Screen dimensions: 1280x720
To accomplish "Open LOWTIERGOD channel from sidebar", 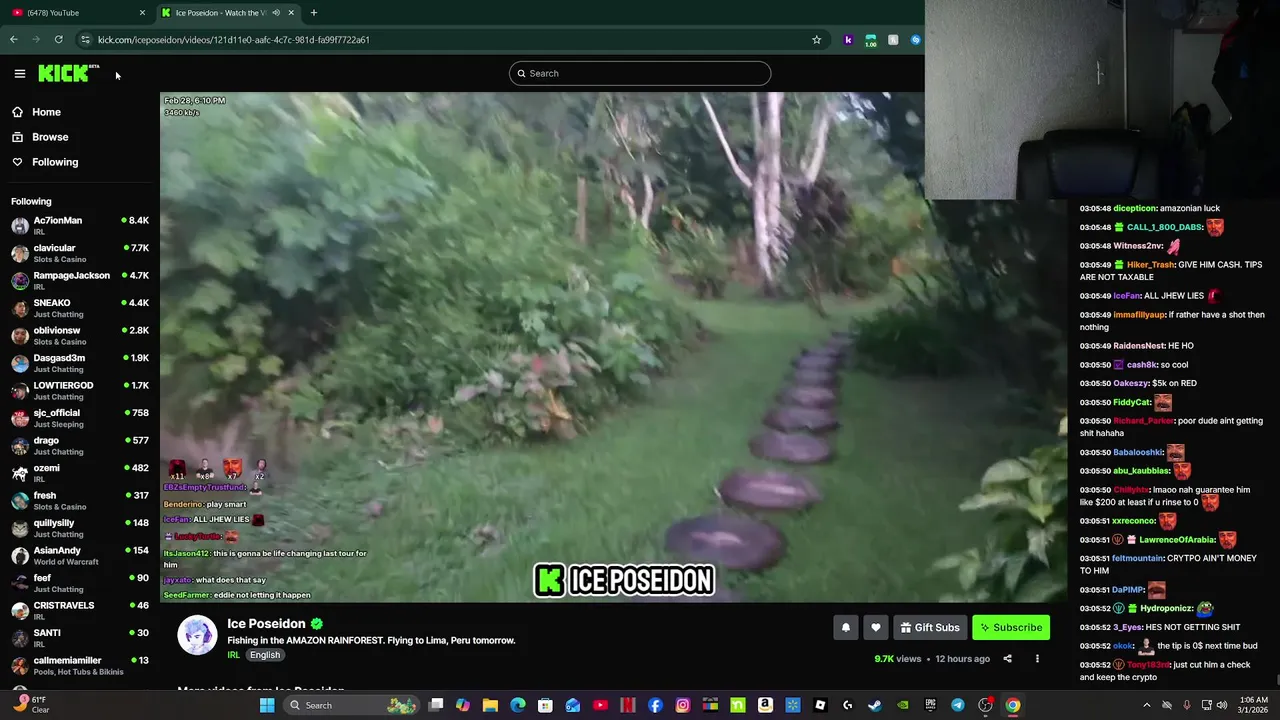I will tap(80, 390).
